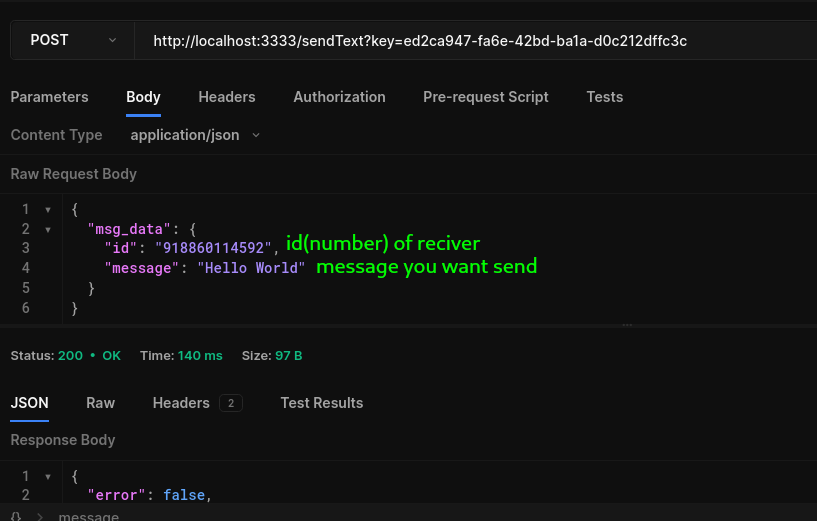
Task: Click the curly braces JSON root icon
Action: (16, 517)
